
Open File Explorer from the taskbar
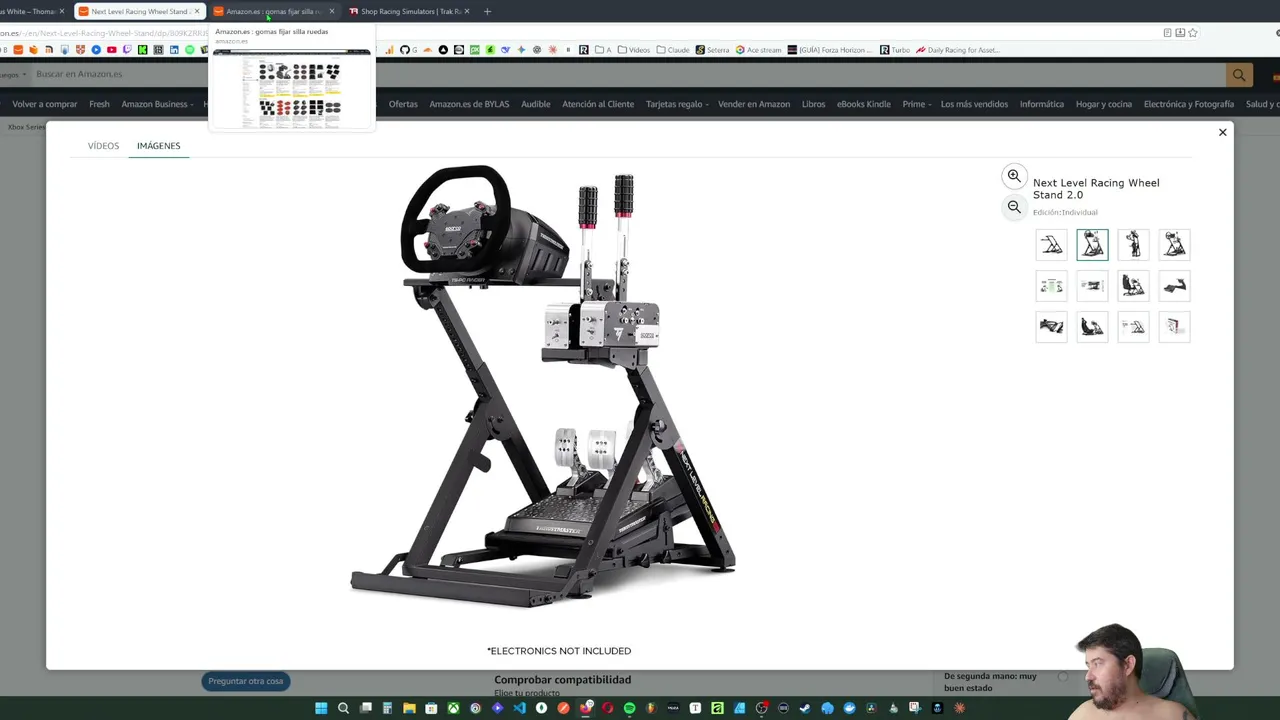click(x=409, y=708)
